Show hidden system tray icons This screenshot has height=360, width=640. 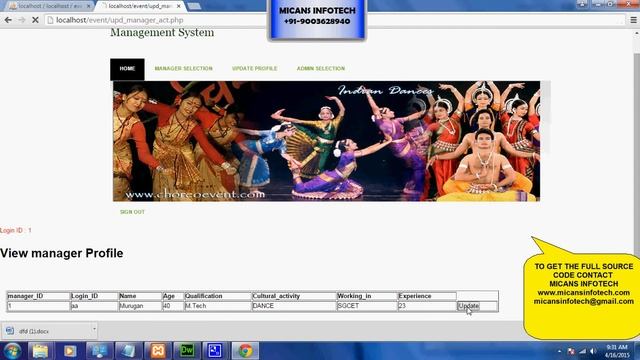[559, 351]
